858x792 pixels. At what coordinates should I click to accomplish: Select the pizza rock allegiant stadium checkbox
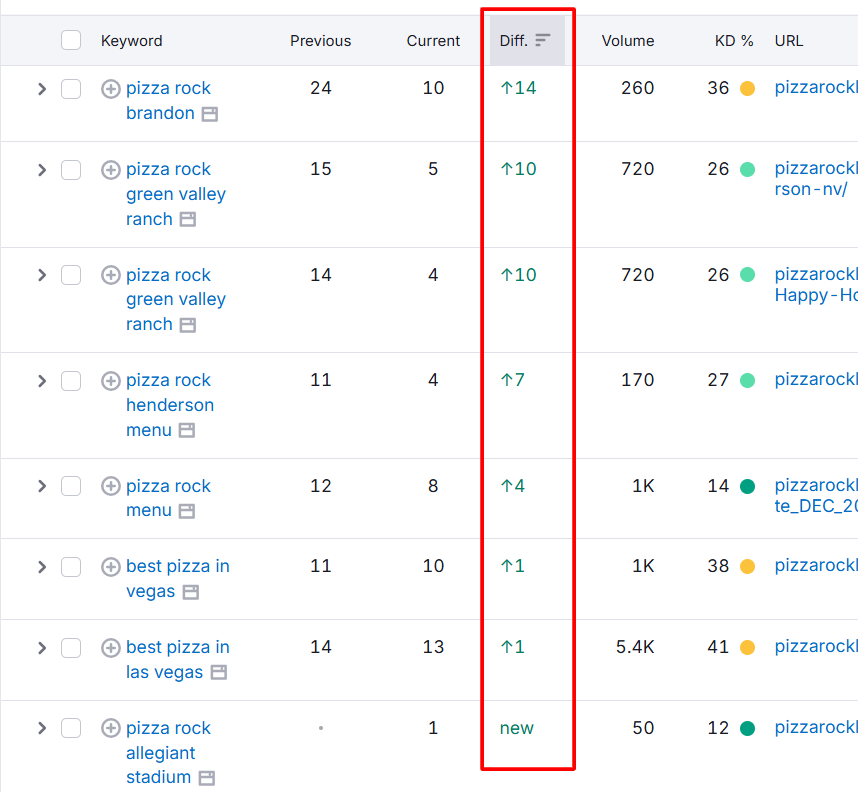(x=71, y=728)
